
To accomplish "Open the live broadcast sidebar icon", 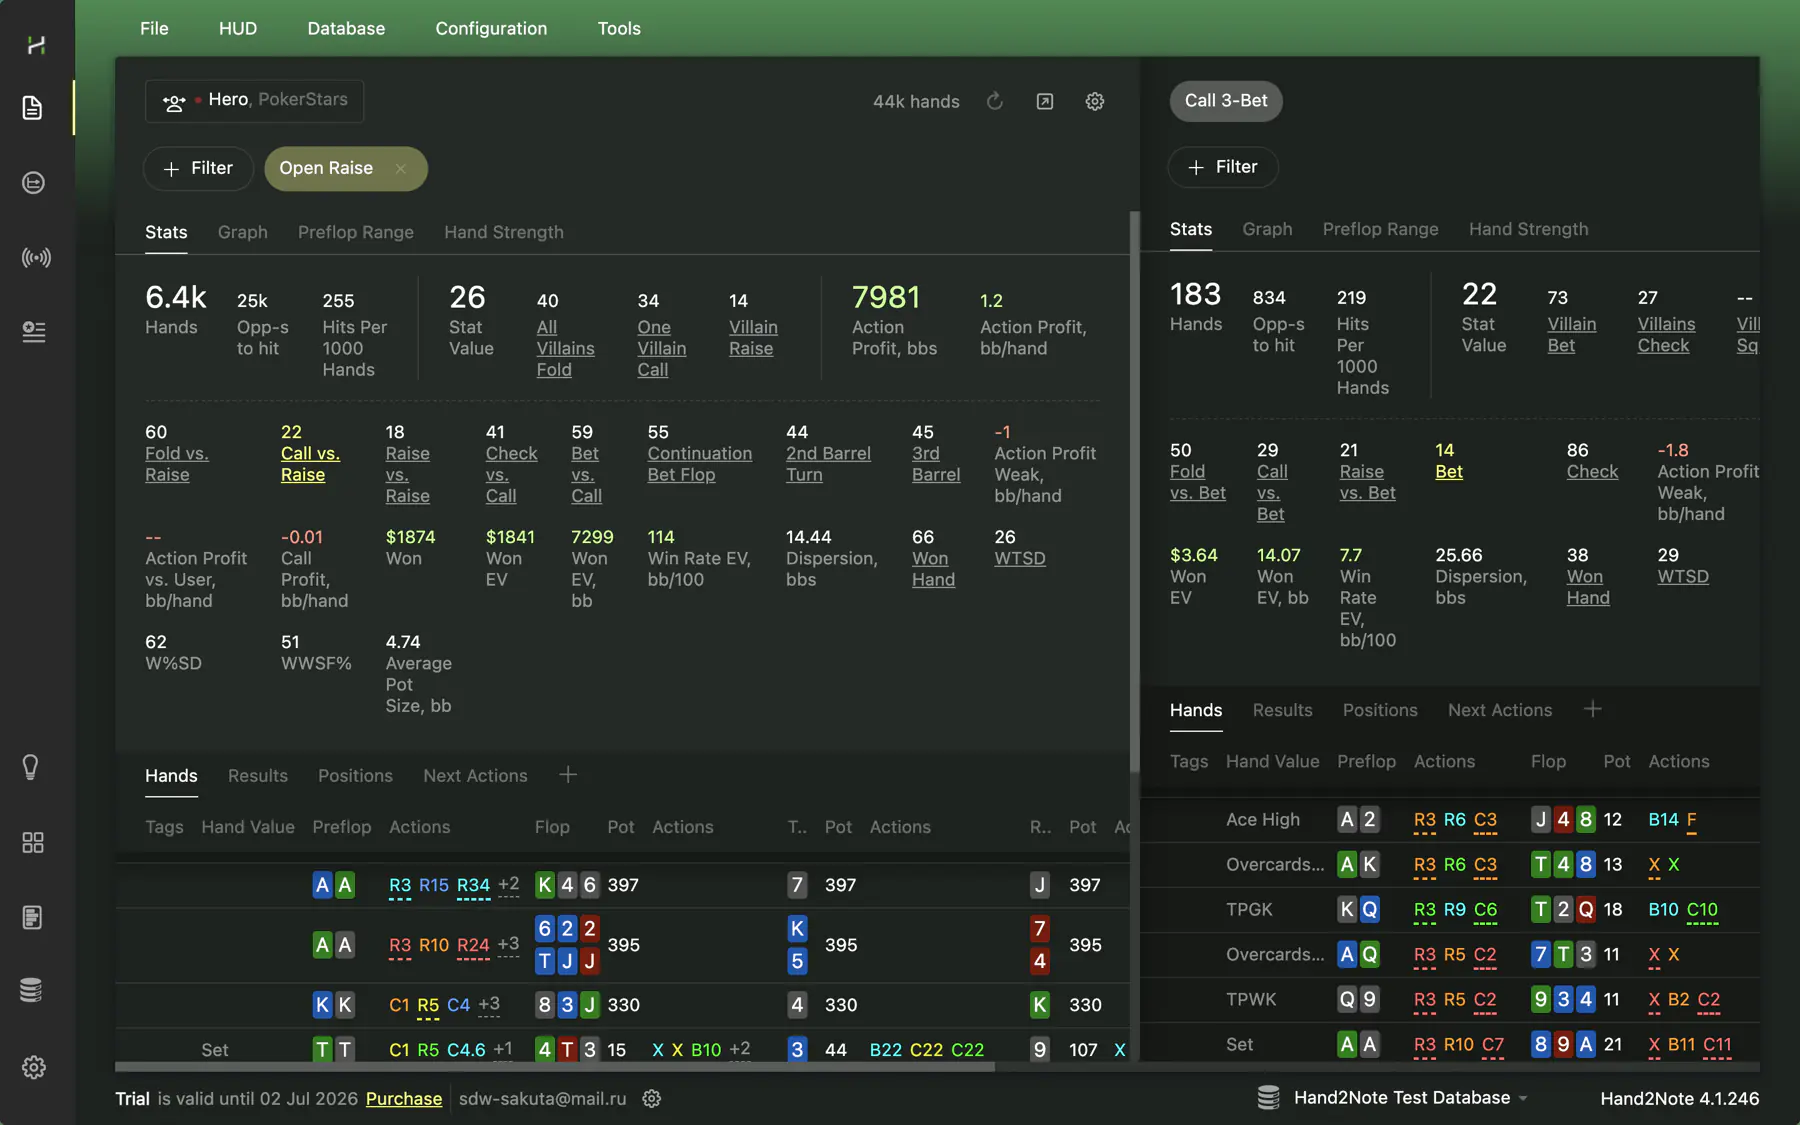I will 36,258.
